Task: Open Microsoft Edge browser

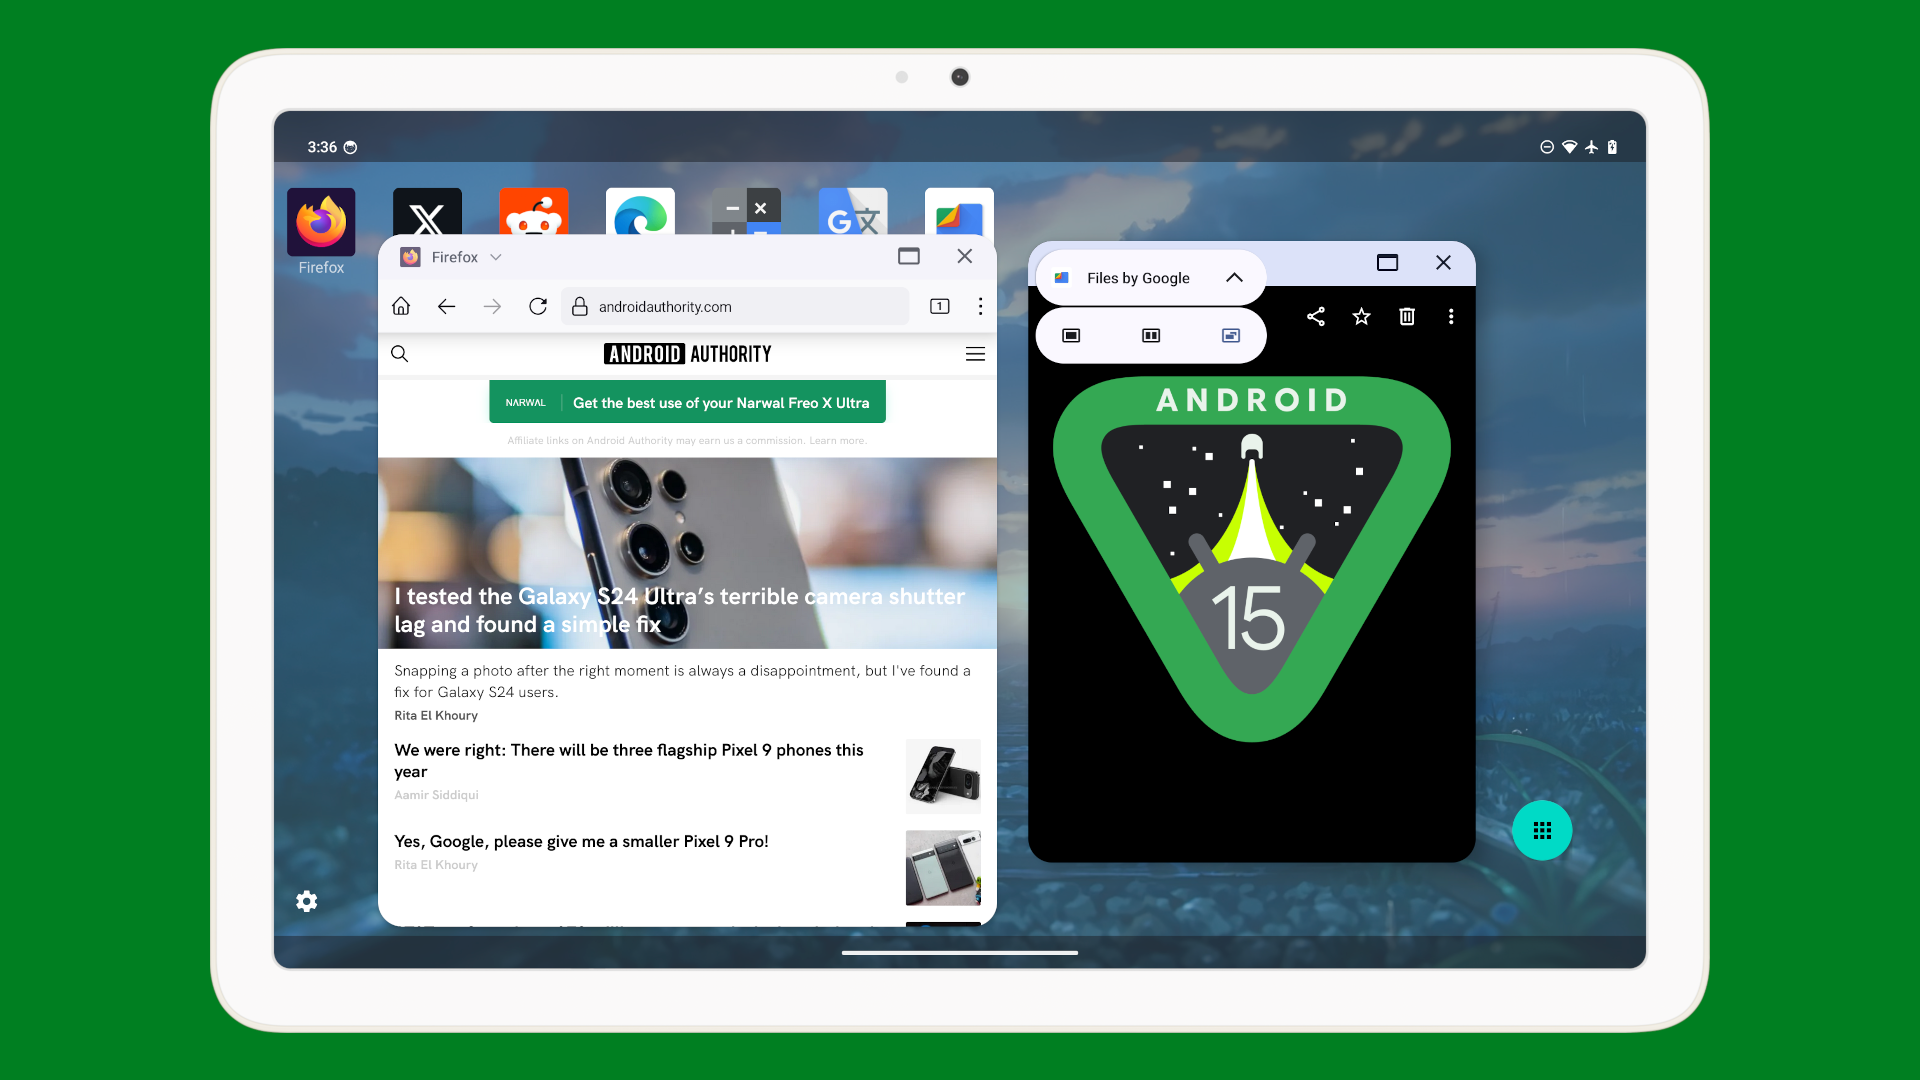Action: 640,220
